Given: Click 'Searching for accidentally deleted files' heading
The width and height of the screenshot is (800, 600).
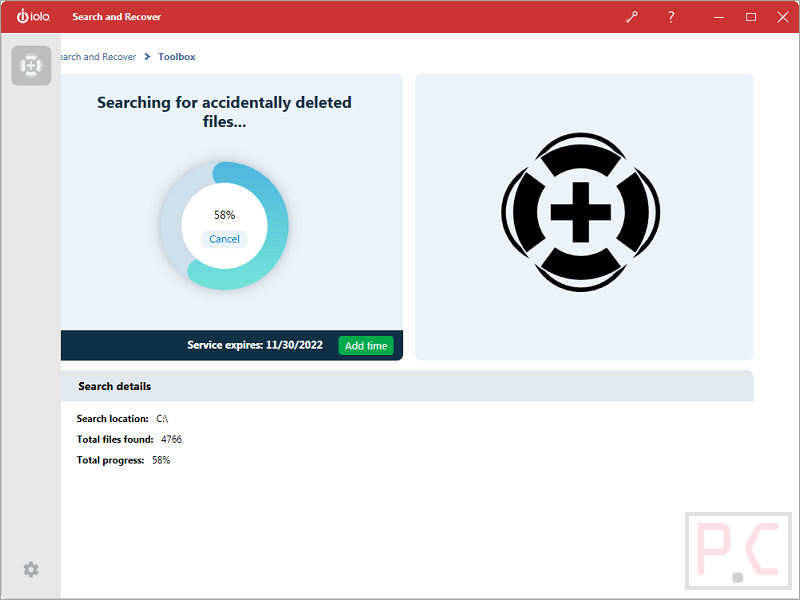Looking at the screenshot, I should click(224, 112).
